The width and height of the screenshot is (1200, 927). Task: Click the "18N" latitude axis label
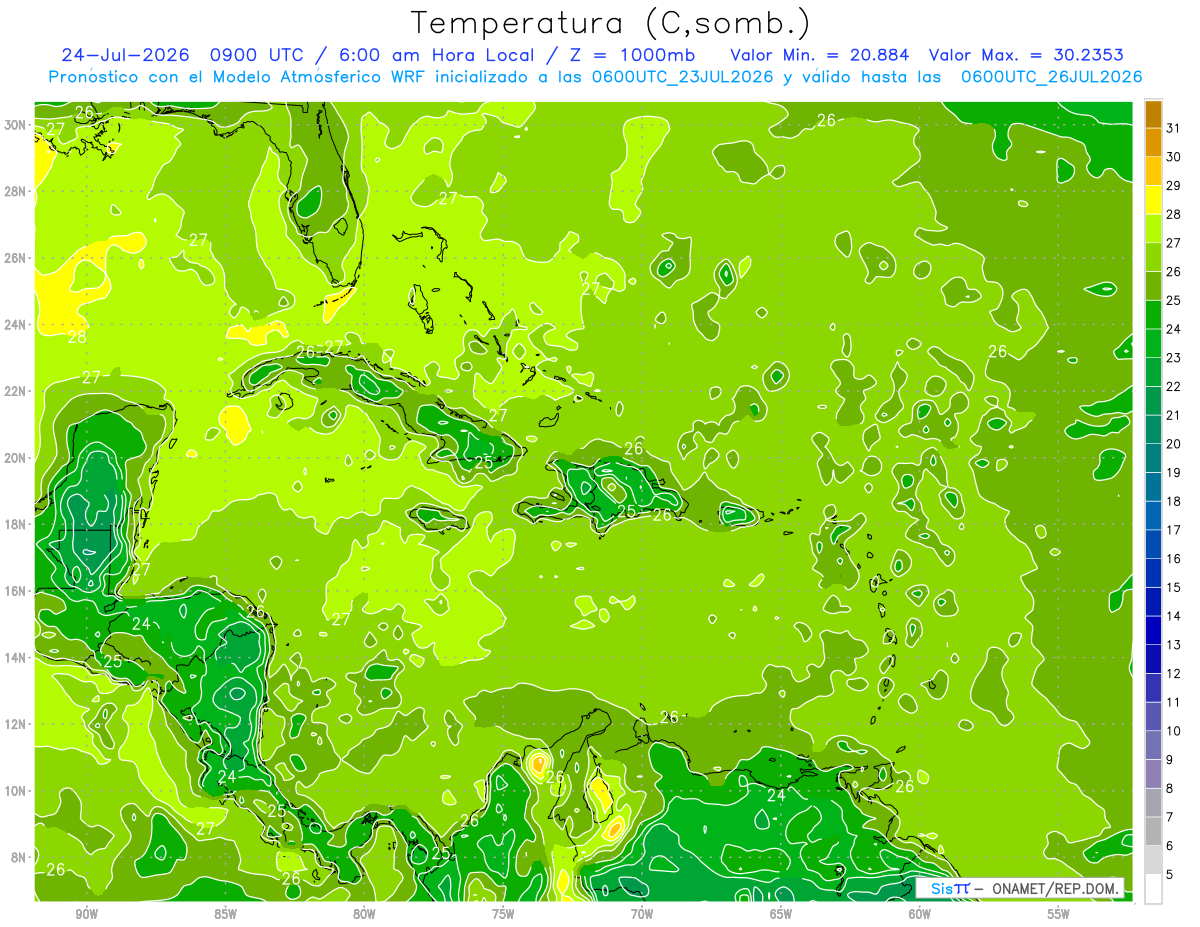(15, 524)
